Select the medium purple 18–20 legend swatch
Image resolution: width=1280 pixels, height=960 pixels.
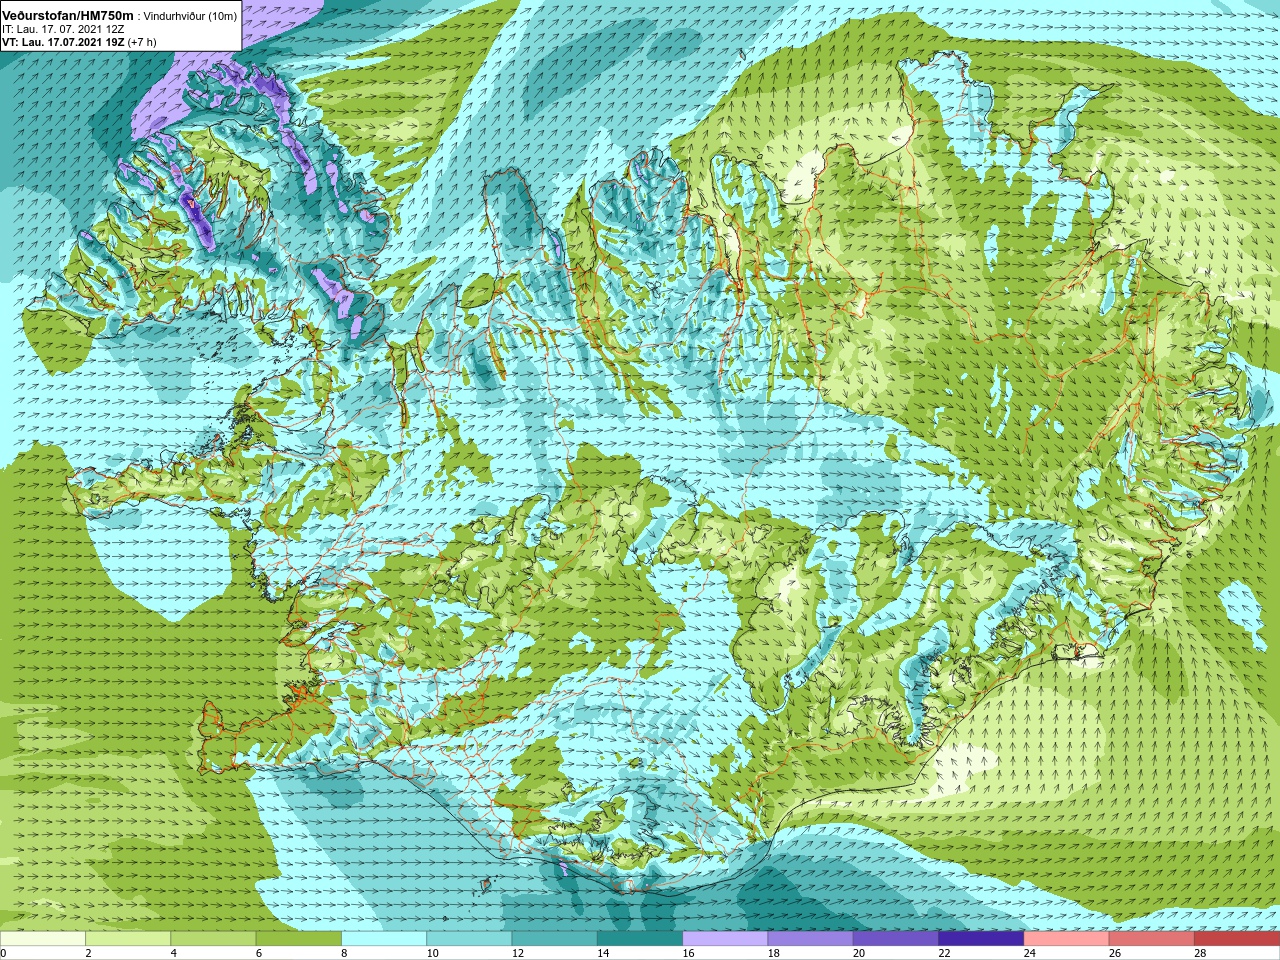click(x=810, y=939)
